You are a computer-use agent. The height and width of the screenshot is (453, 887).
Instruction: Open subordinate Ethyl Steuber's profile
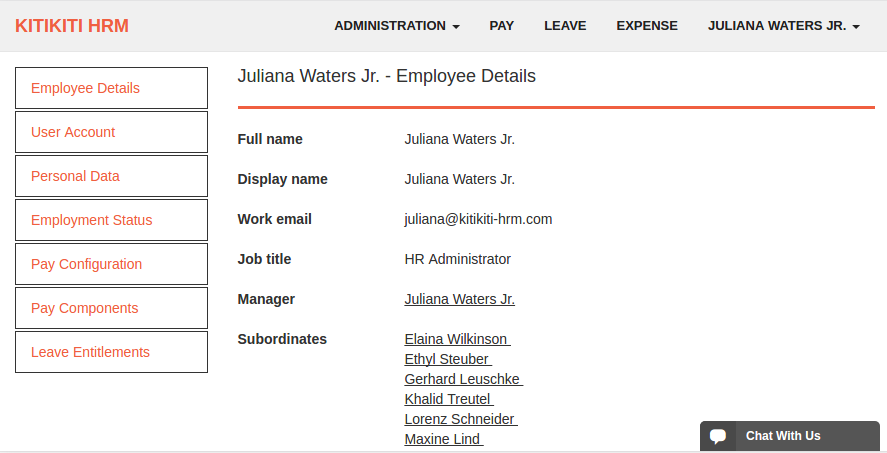[446, 359]
